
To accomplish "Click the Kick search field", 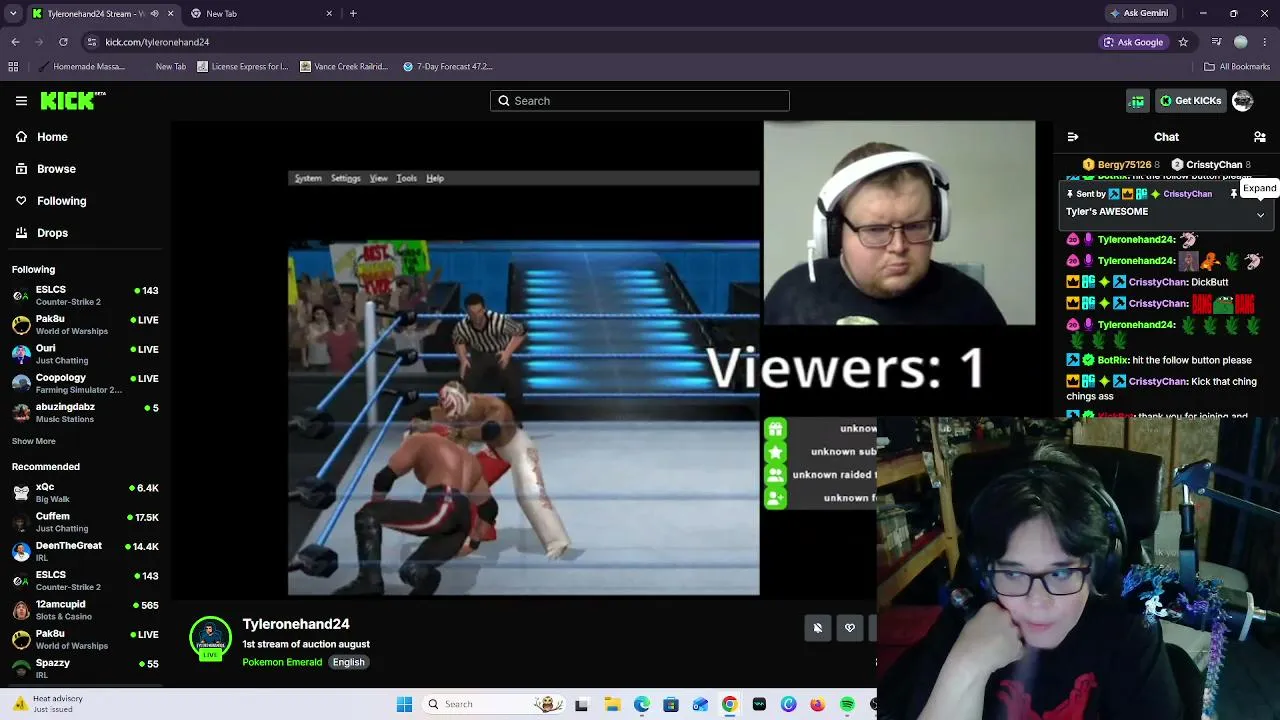I will [x=640, y=101].
